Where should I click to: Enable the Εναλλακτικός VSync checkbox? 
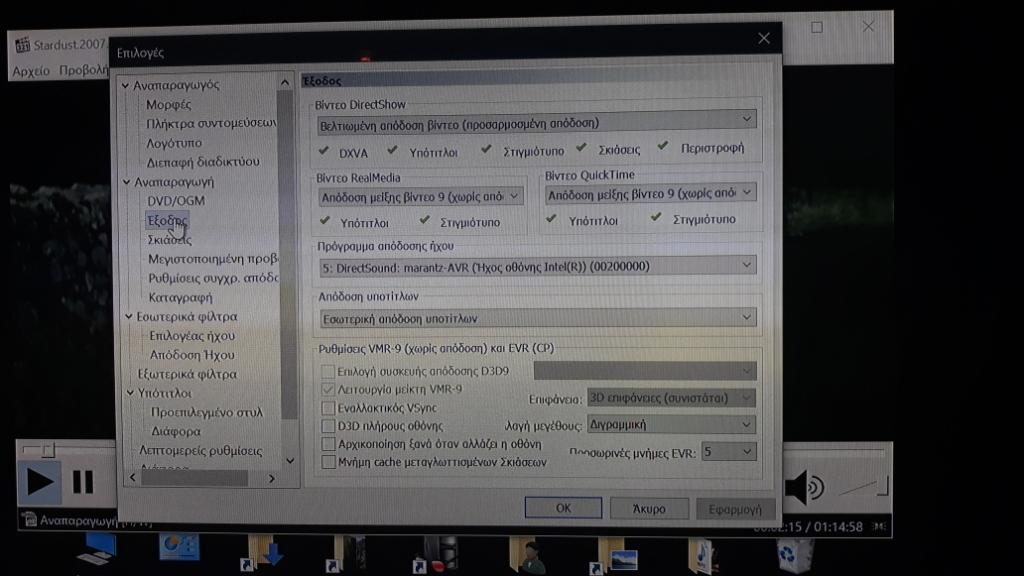(328, 408)
